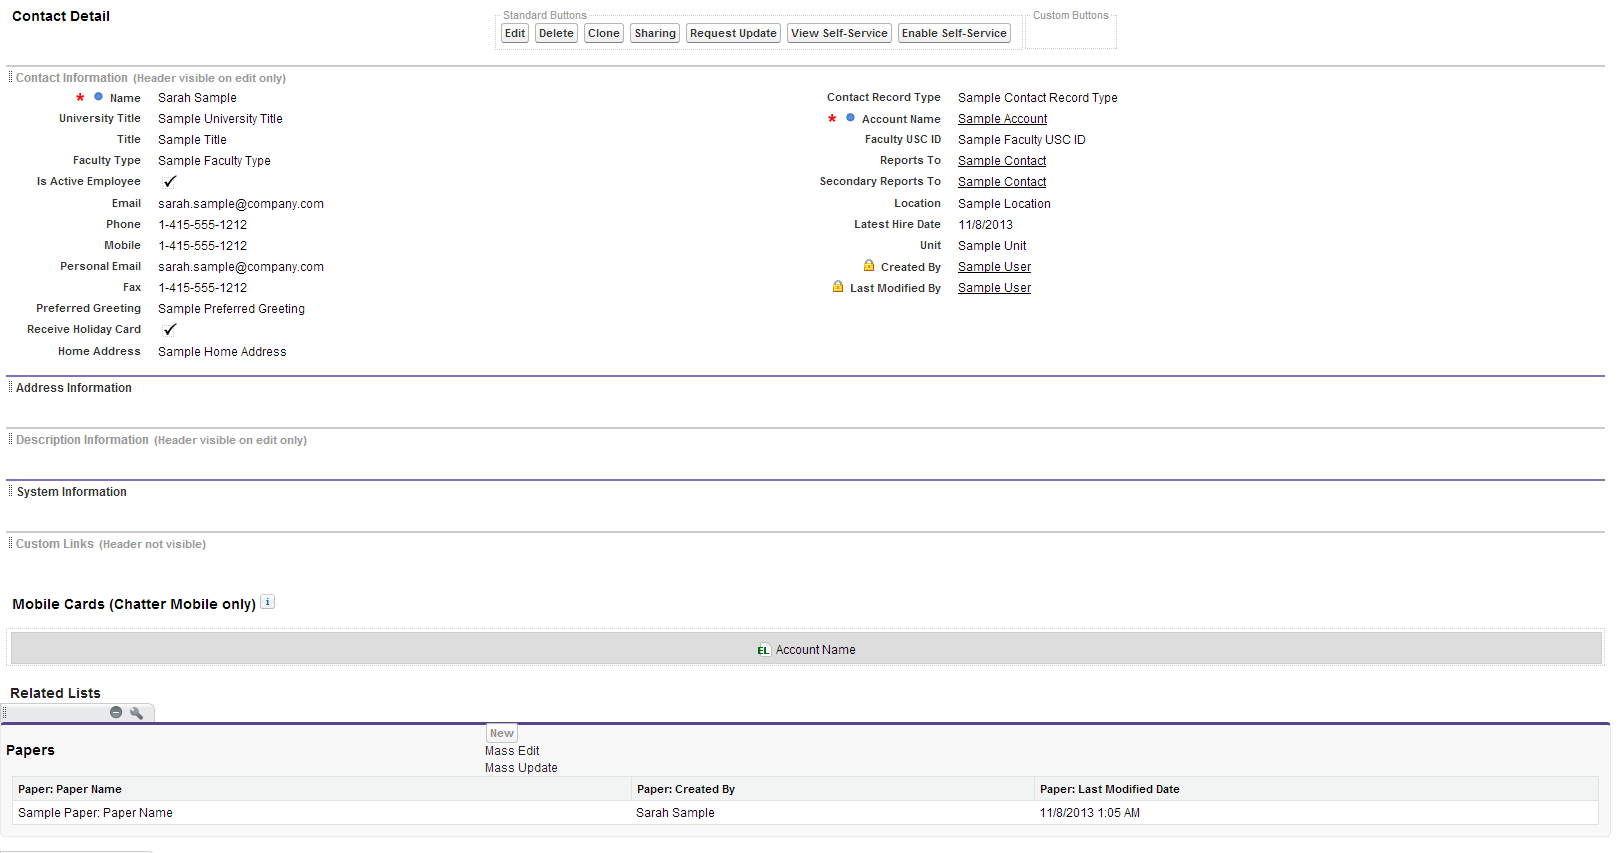Click the Enable Self-Service button

point(954,33)
